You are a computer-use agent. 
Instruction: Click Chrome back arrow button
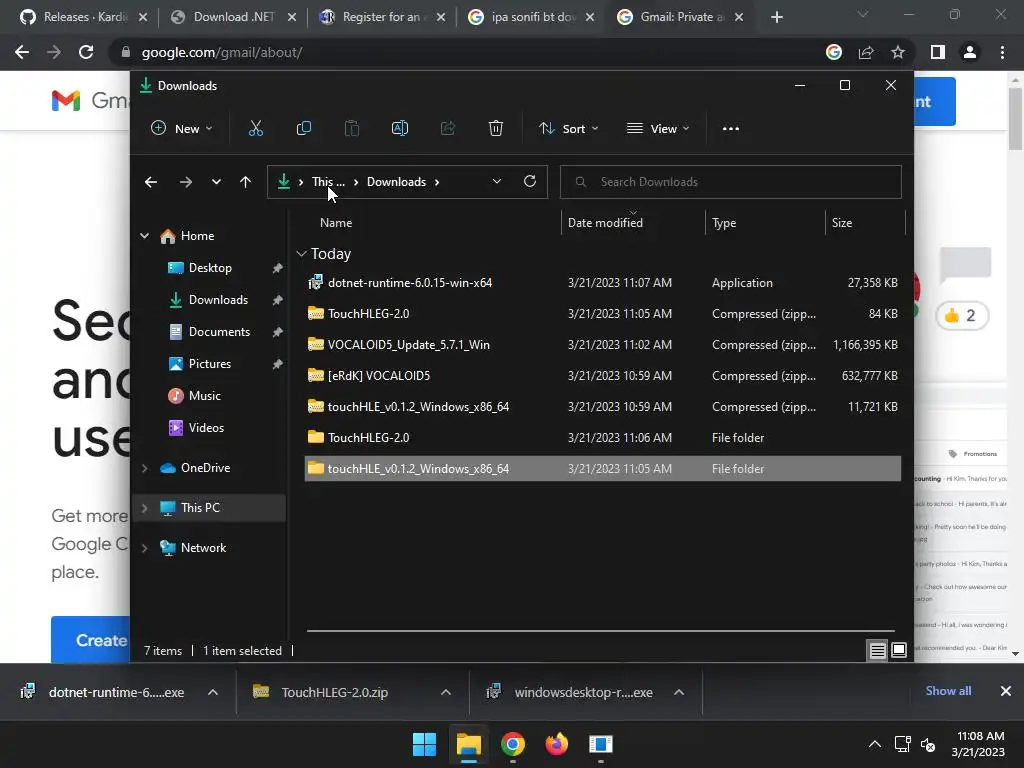point(22,52)
